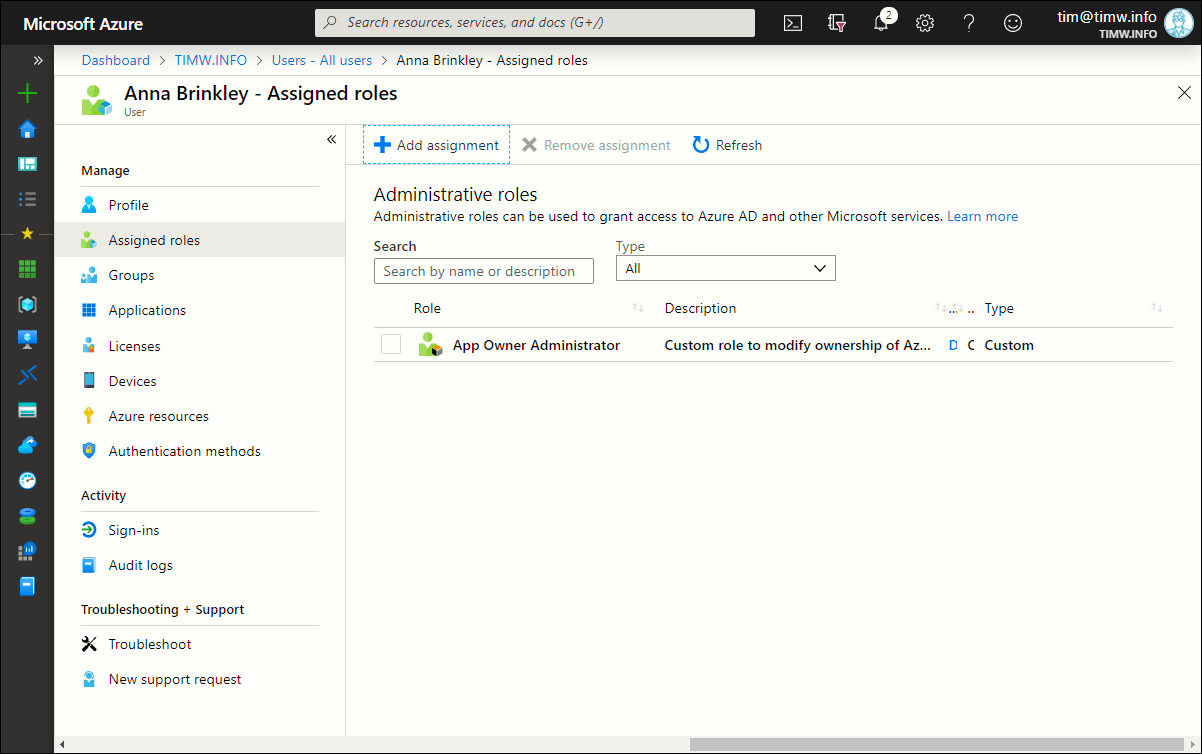Click the Add assignment button
1202x754 pixels.
pos(436,145)
